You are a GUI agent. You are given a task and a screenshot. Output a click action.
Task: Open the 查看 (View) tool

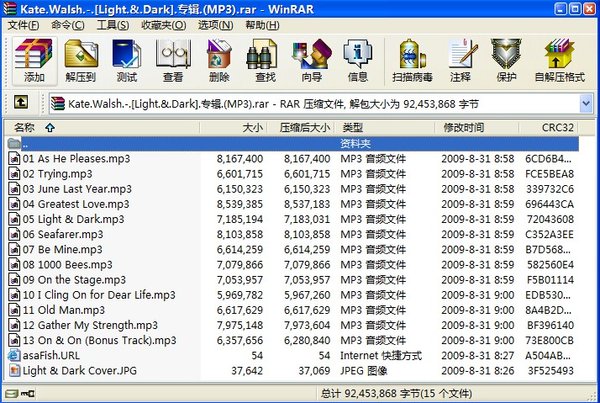coord(173,61)
